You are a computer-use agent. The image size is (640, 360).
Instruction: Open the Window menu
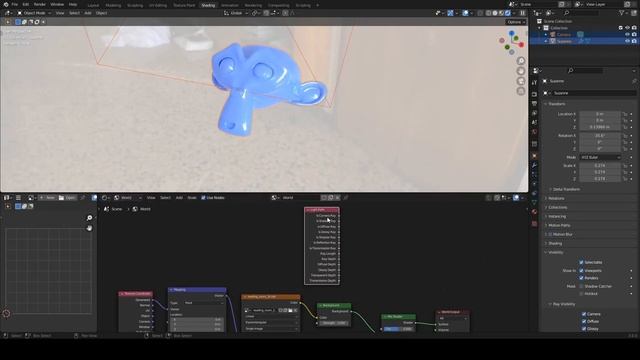pyautogui.click(x=57, y=4)
